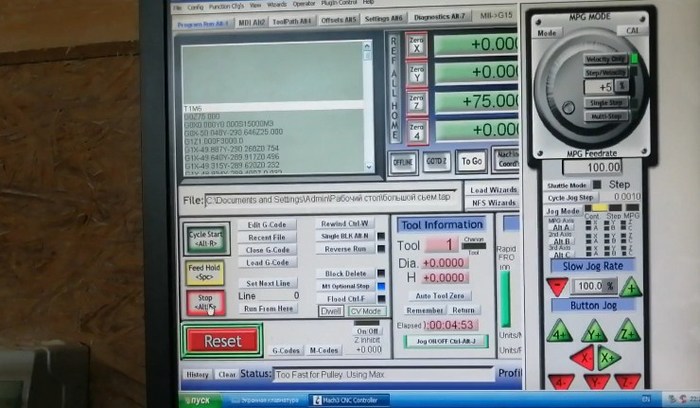Click Load G-Code button

tap(267, 262)
